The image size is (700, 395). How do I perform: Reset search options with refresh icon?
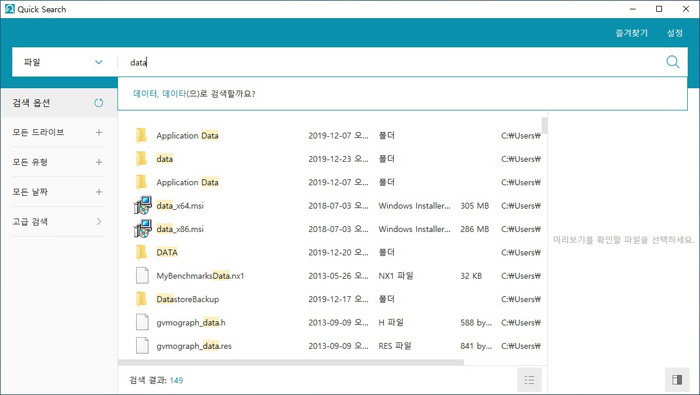point(99,103)
